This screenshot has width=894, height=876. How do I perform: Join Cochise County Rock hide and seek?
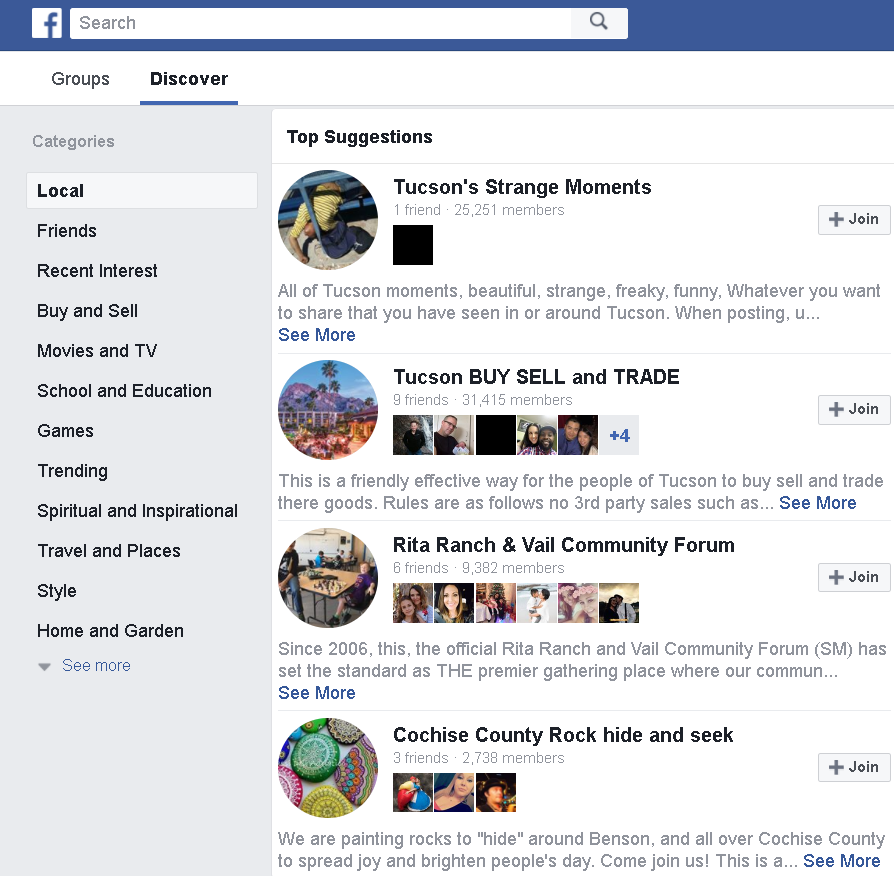[x=853, y=767]
